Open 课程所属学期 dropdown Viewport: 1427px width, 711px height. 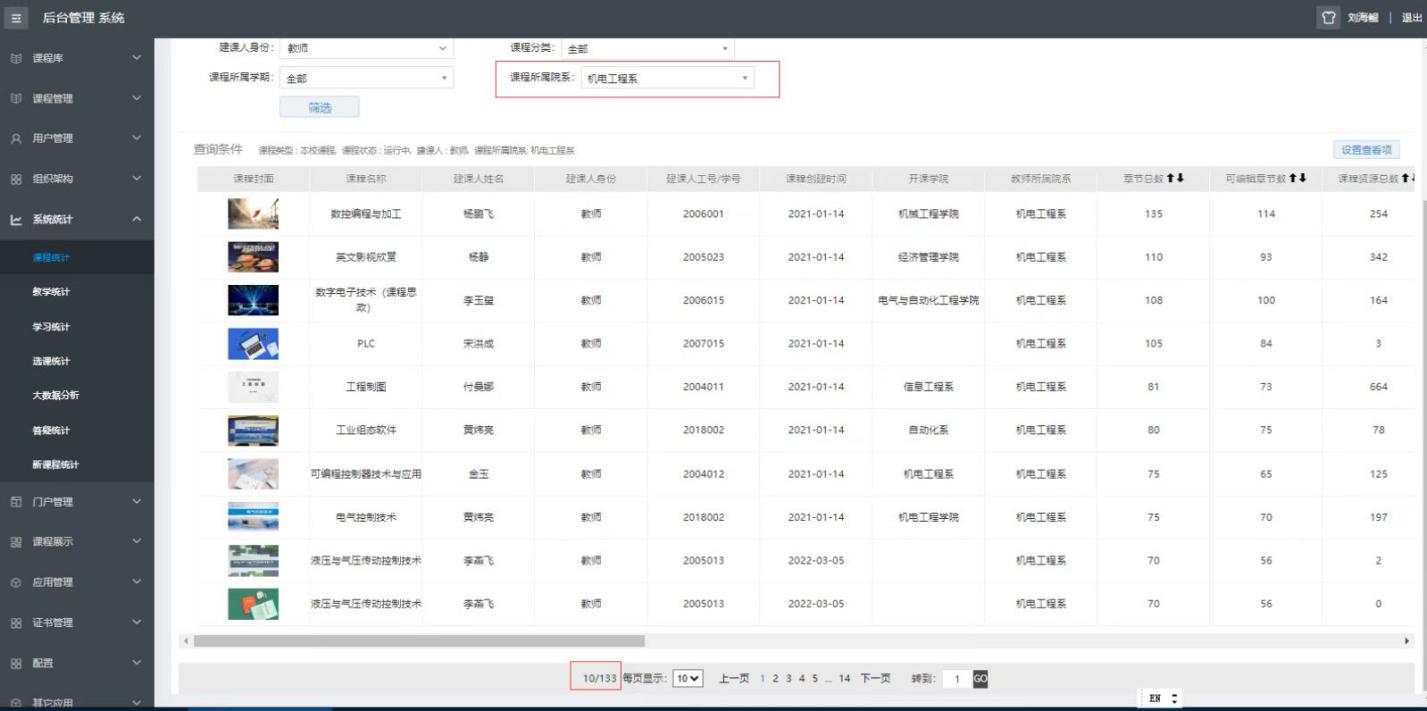click(x=366, y=78)
